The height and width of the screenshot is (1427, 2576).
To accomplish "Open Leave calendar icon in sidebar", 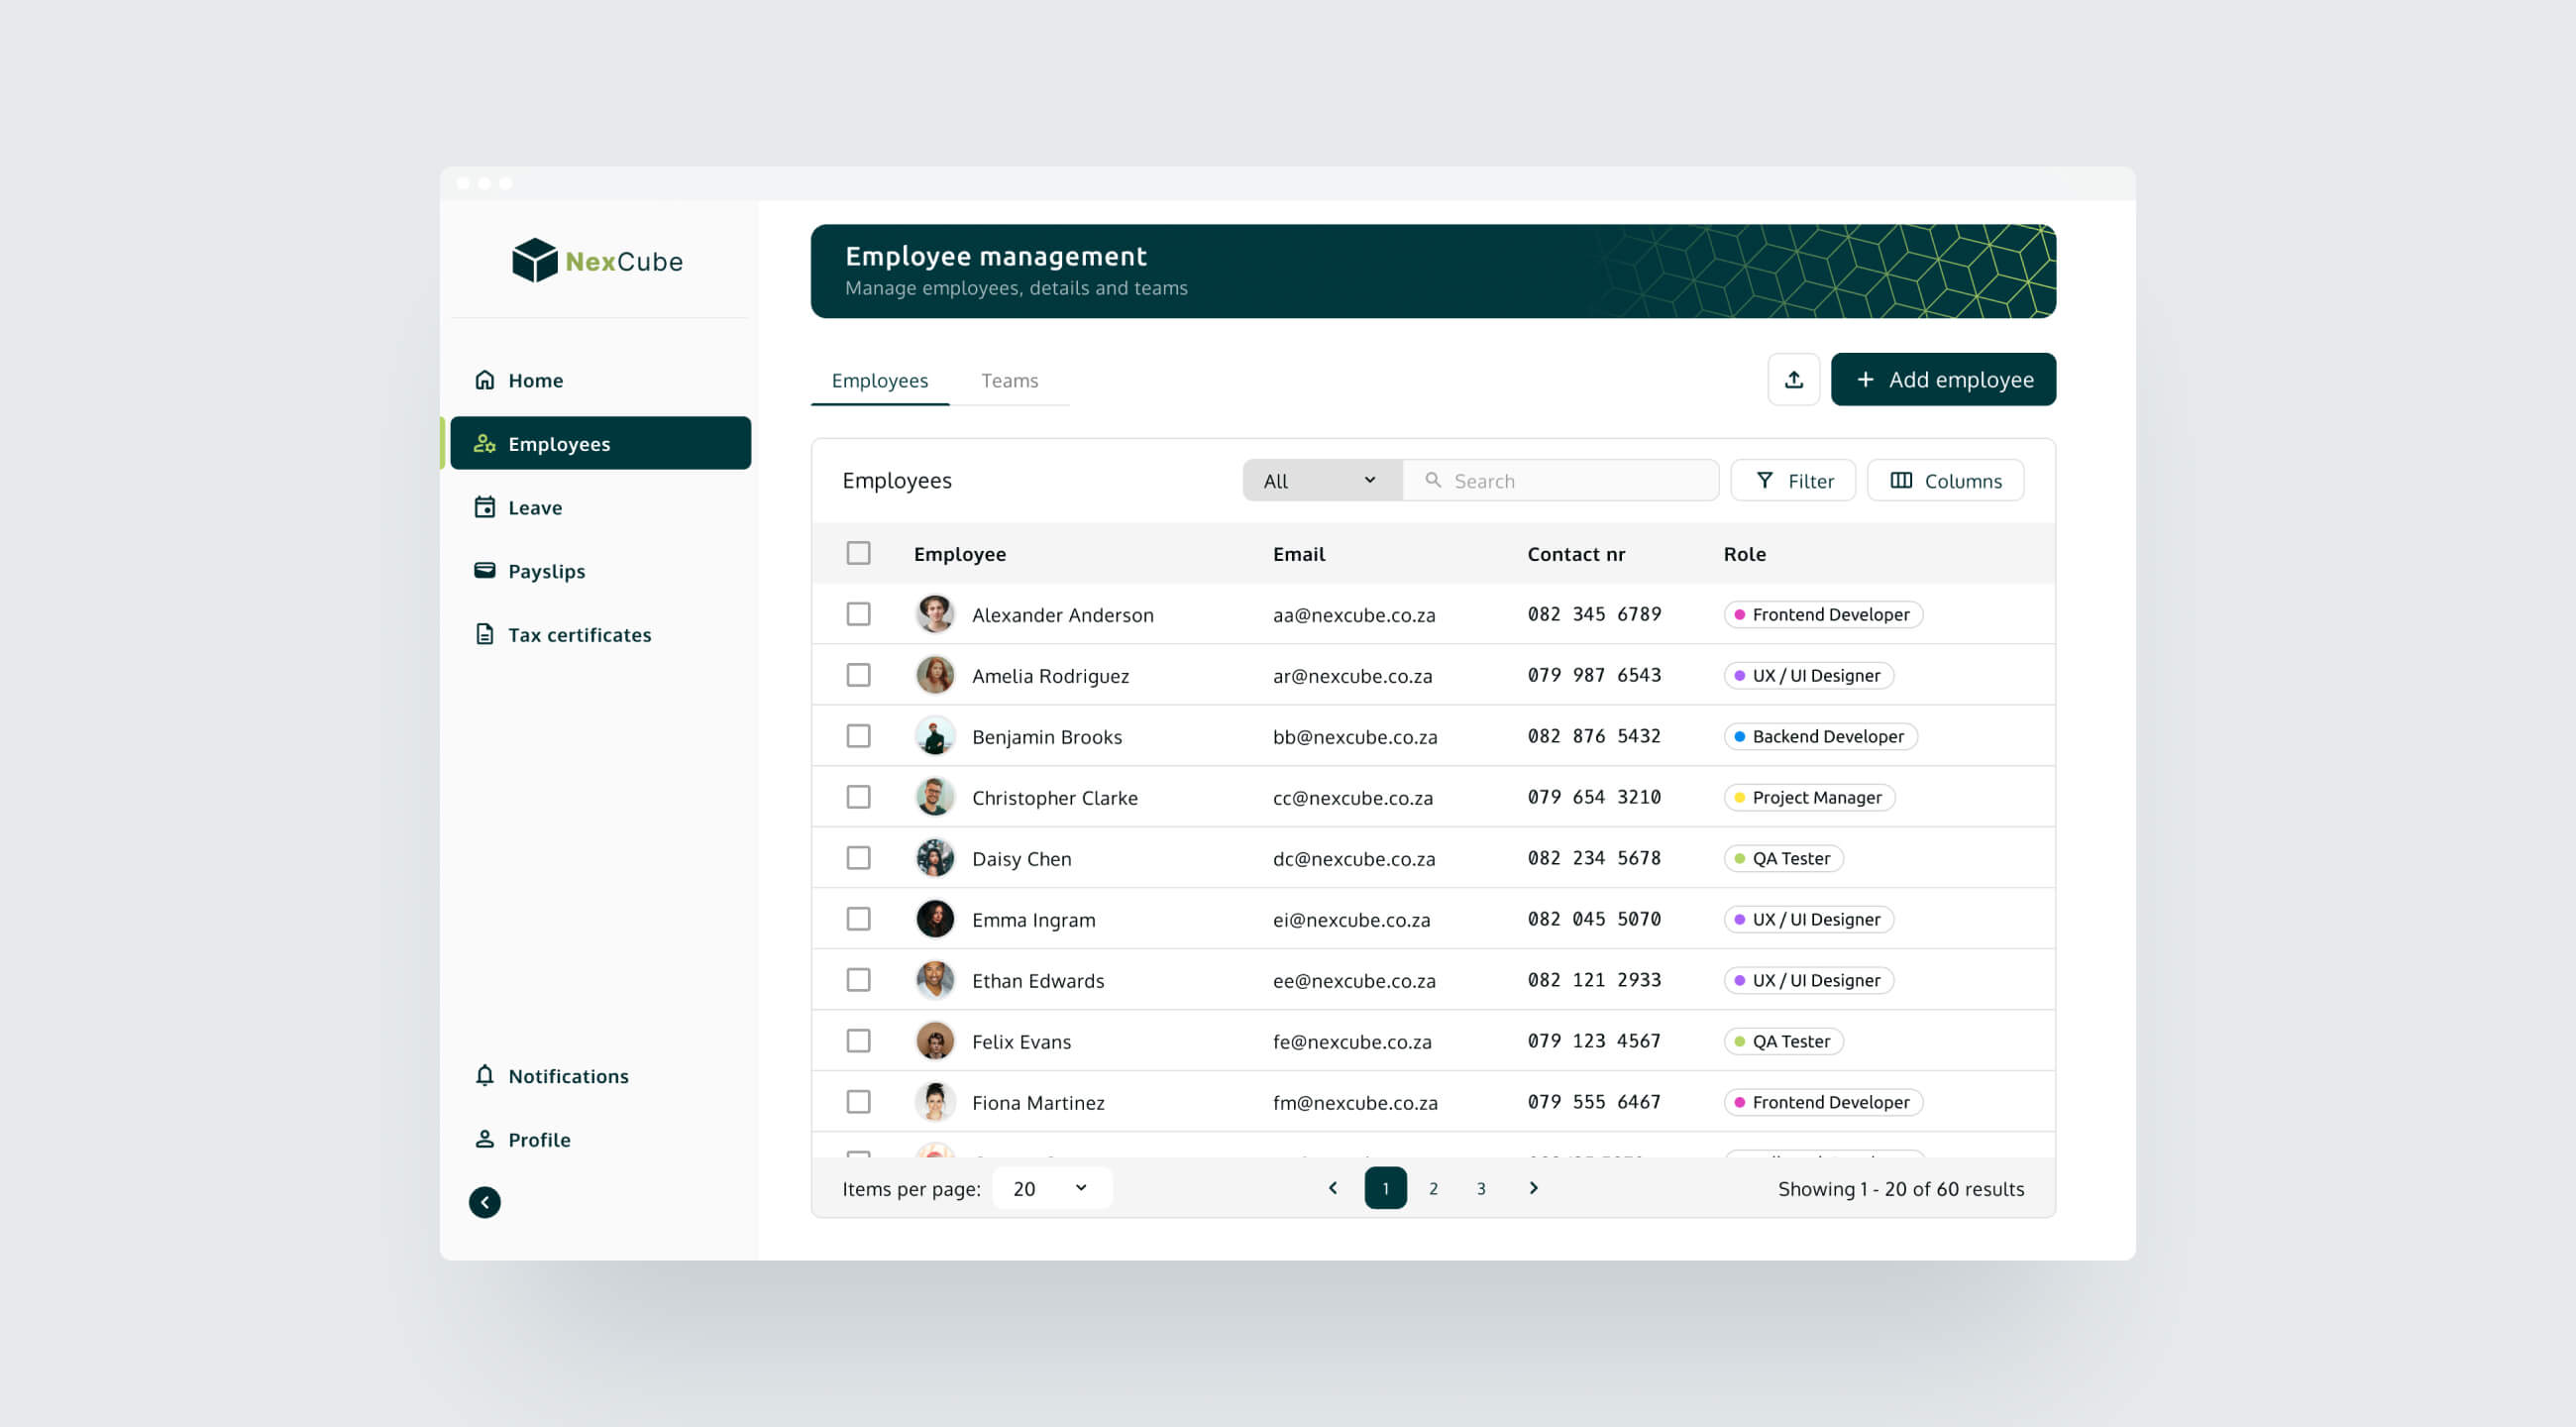I will click(485, 507).
